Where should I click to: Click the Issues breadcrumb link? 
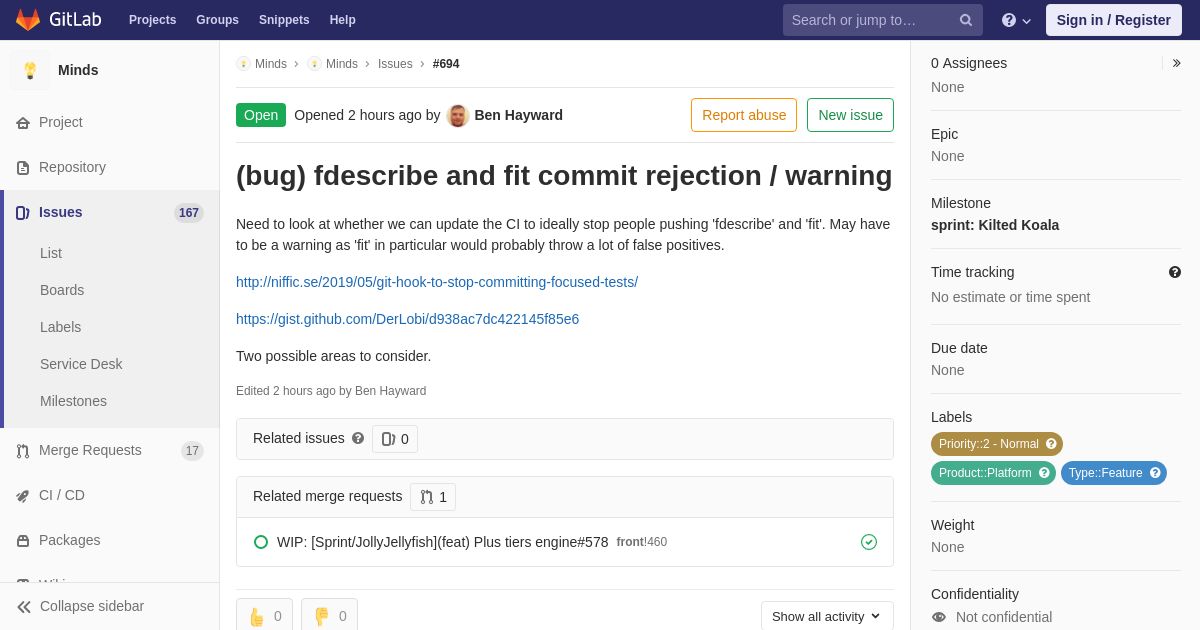click(x=395, y=64)
